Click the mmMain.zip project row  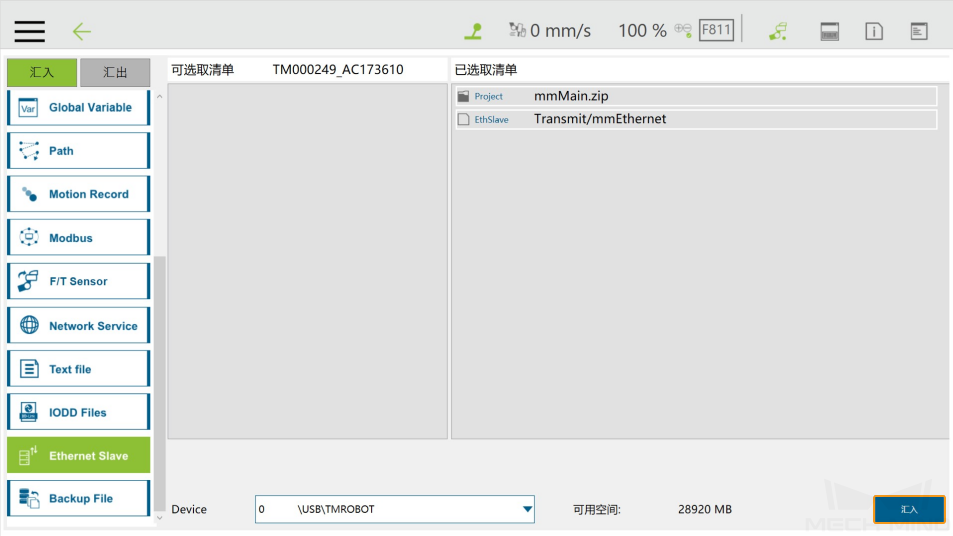(696, 96)
